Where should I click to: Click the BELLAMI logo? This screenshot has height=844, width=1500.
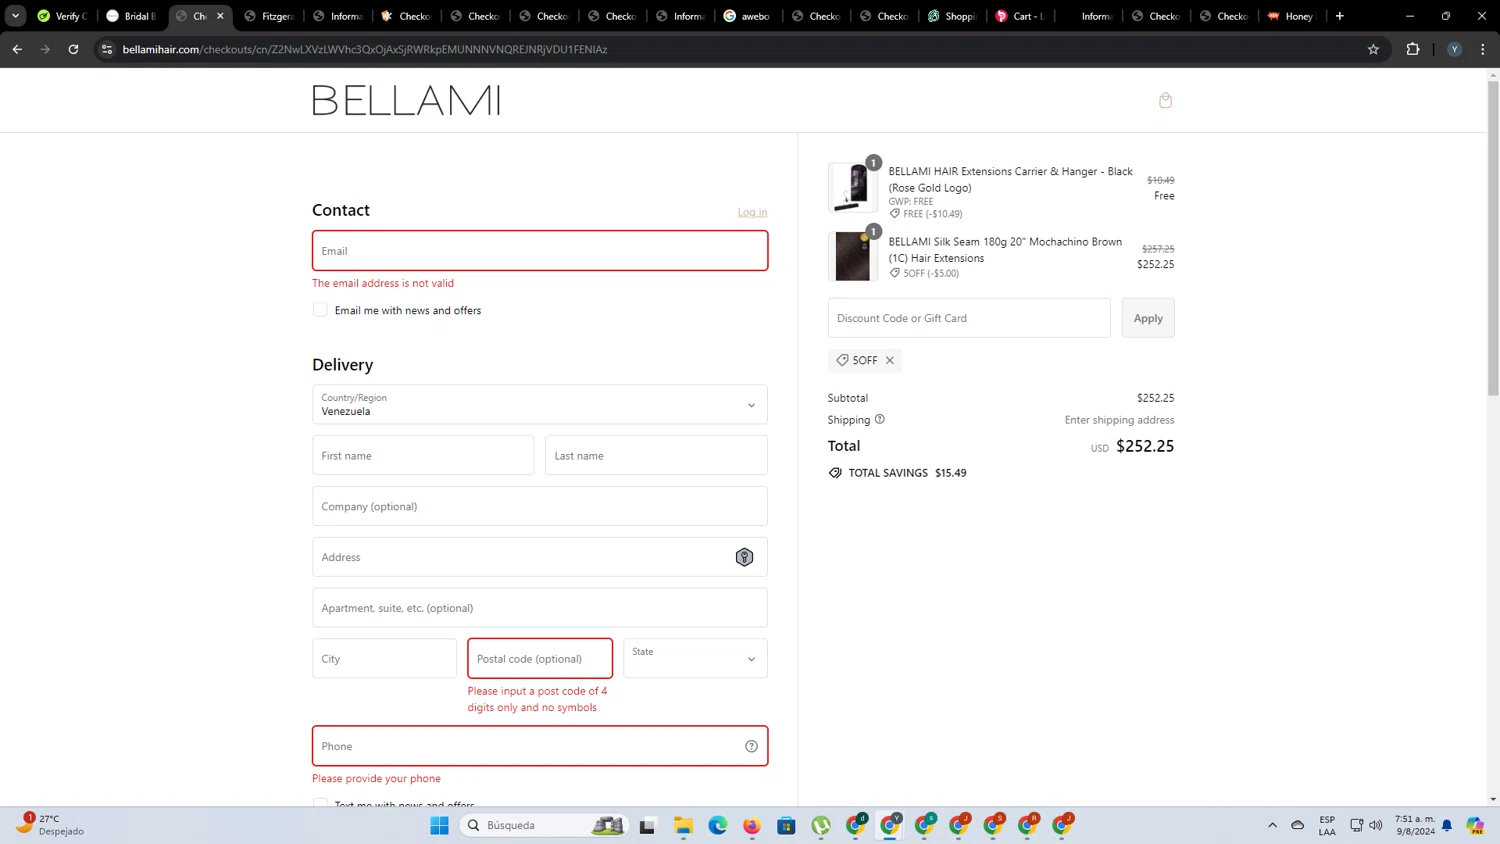pyautogui.click(x=406, y=100)
